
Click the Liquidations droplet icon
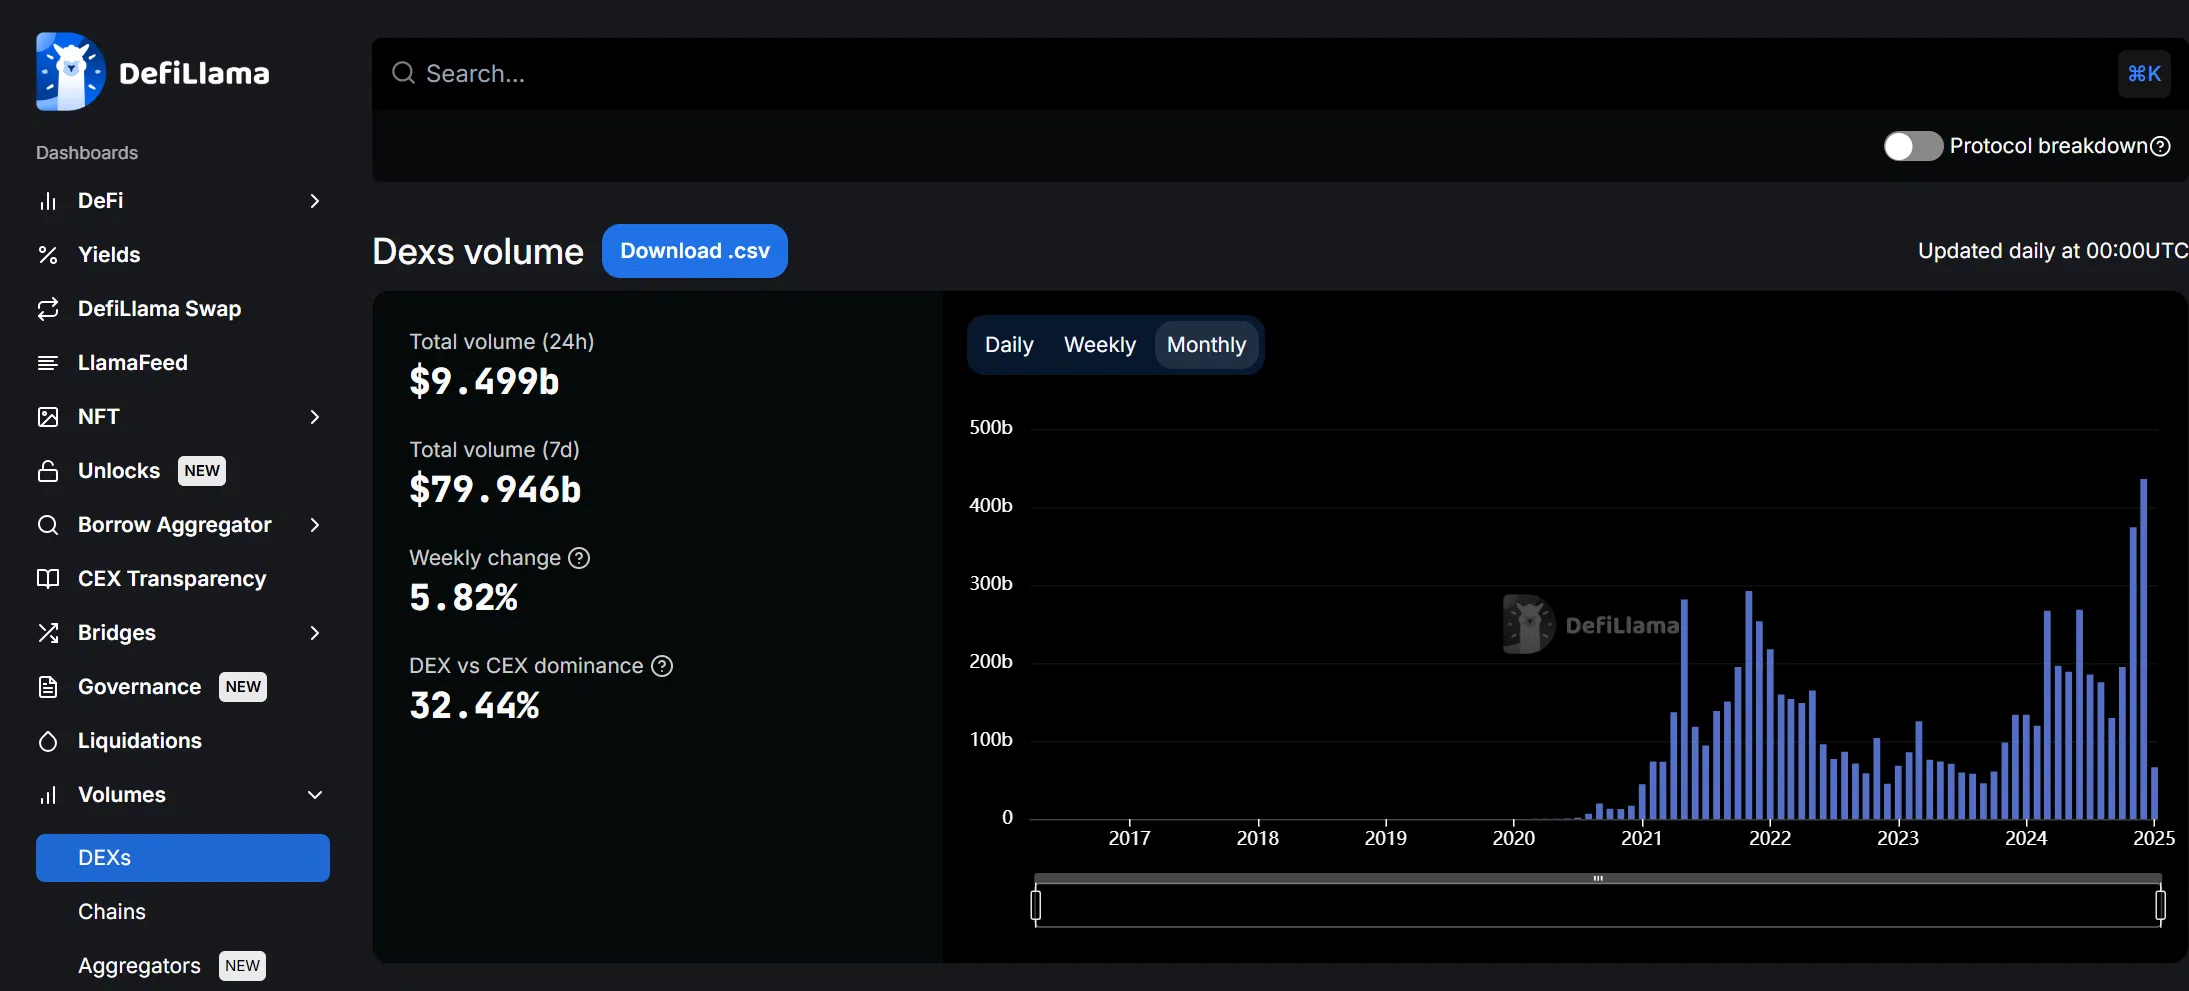click(x=48, y=741)
